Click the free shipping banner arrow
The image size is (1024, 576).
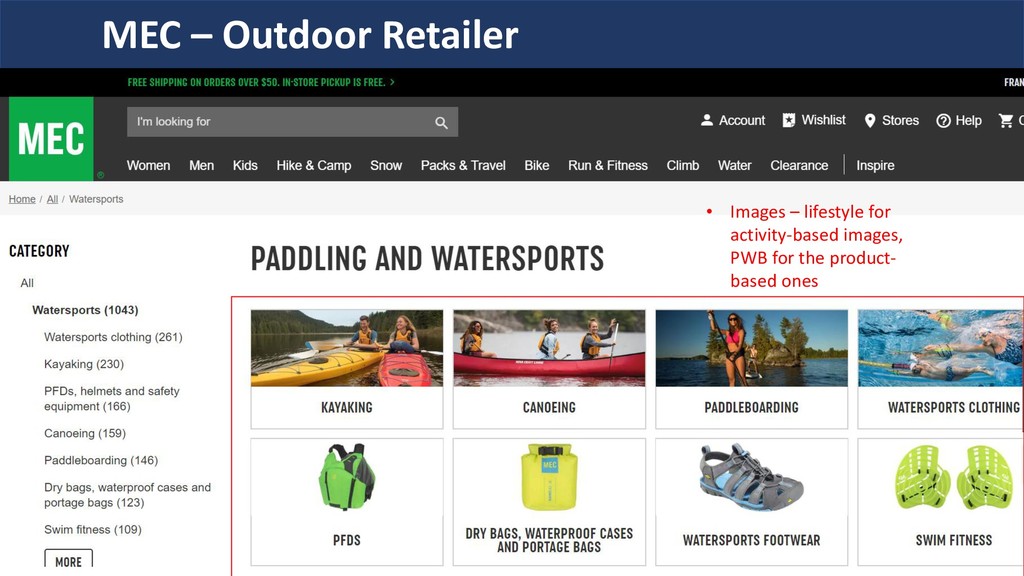[x=392, y=82]
